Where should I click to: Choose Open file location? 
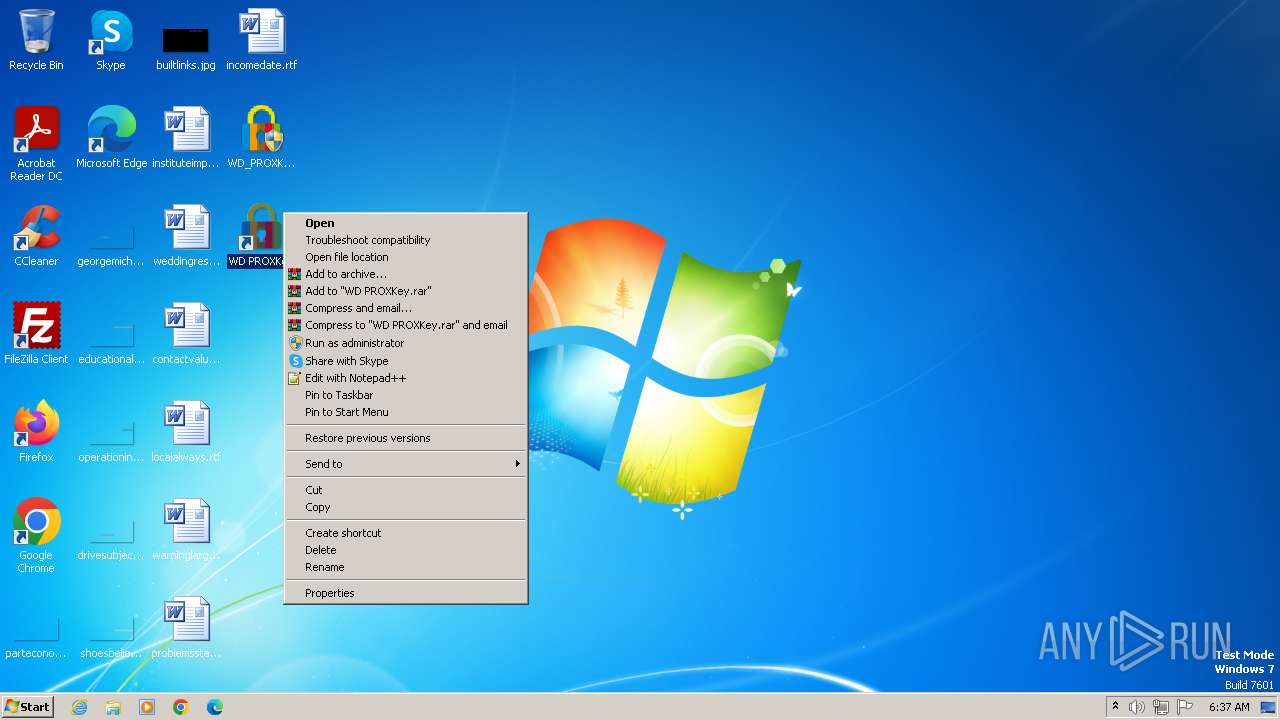[405, 257]
